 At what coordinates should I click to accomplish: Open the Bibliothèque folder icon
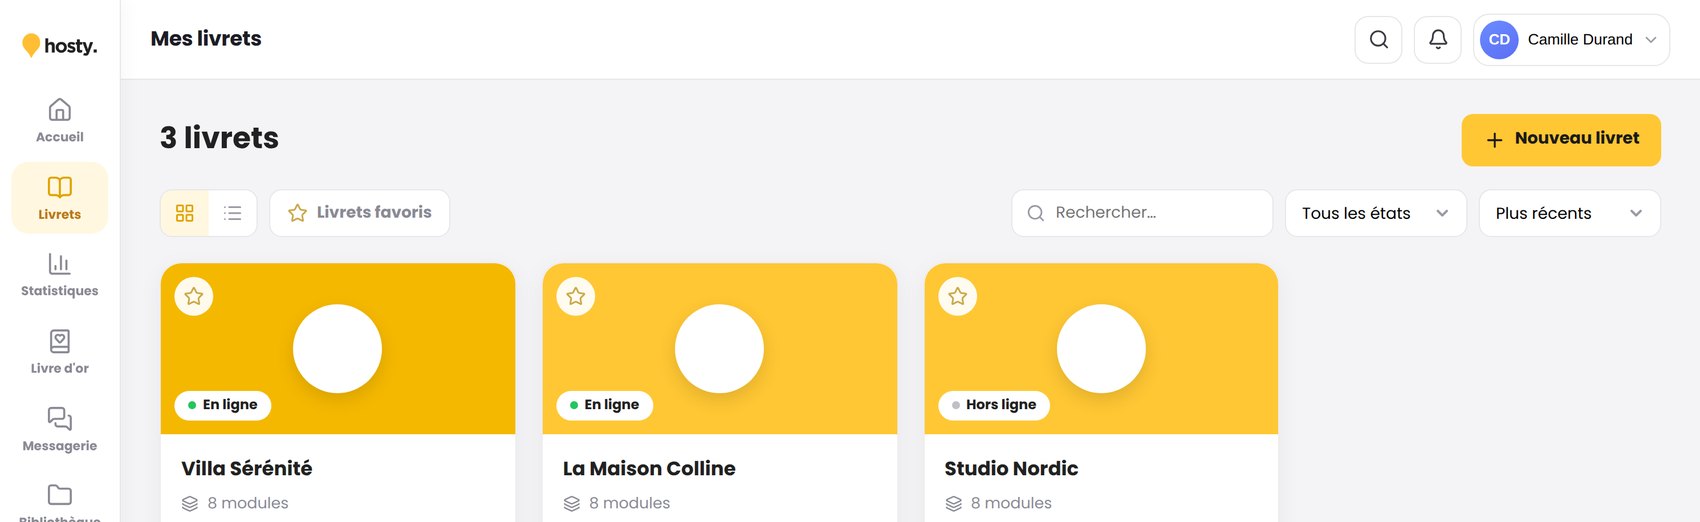coord(60,496)
